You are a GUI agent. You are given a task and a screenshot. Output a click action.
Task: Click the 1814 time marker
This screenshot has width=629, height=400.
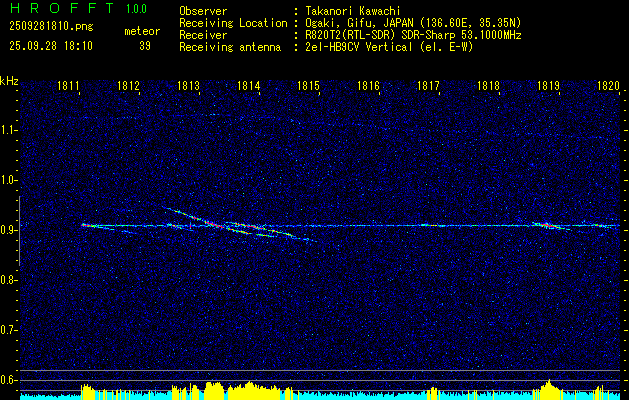(248, 85)
